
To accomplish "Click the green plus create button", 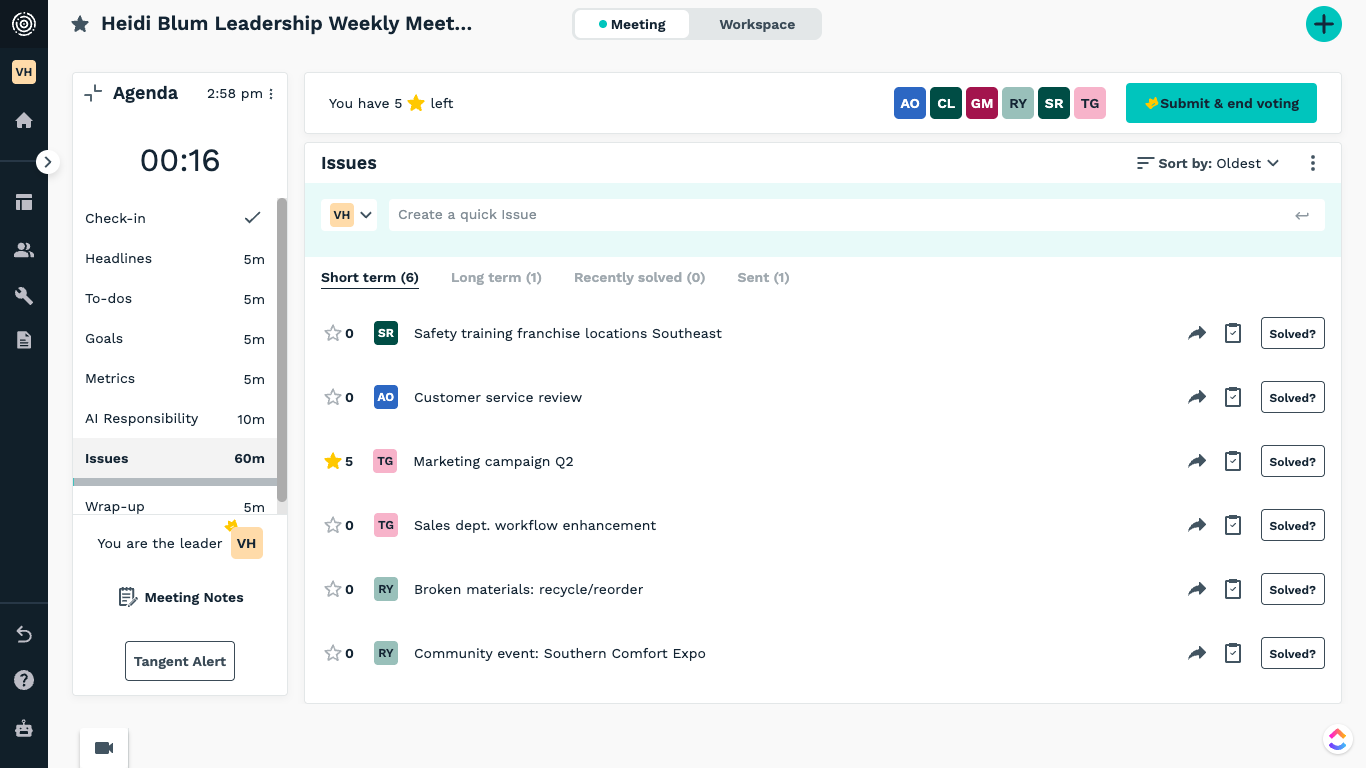I will click(x=1324, y=24).
